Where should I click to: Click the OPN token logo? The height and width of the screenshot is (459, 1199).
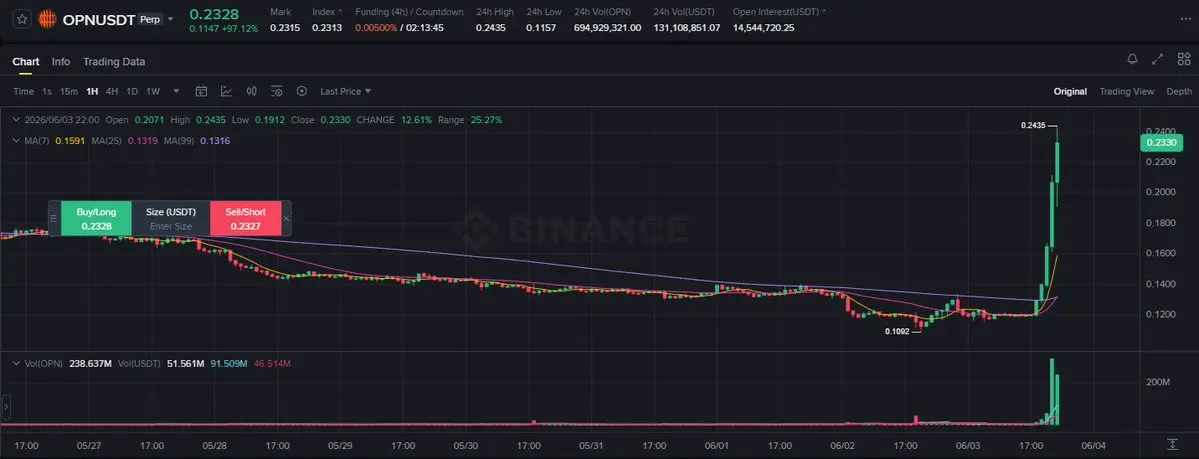pos(47,19)
